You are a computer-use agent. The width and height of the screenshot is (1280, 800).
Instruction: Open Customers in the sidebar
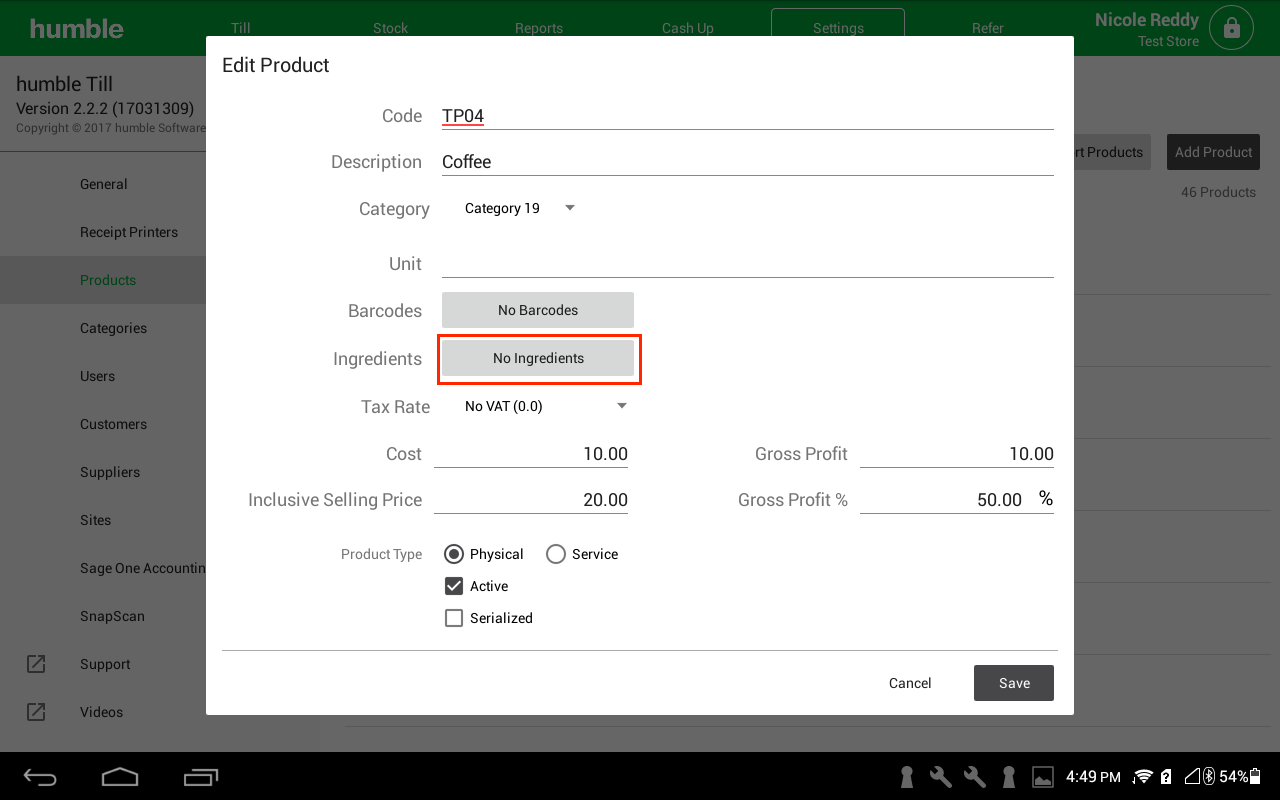coord(103,424)
